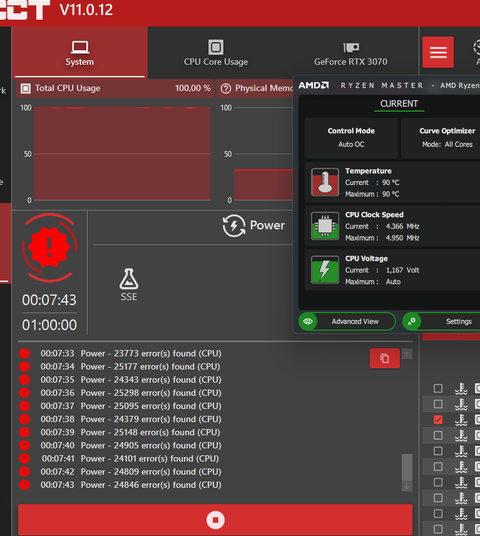
Task: Check the checkbox directly below the checked one
Action: (438, 436)
